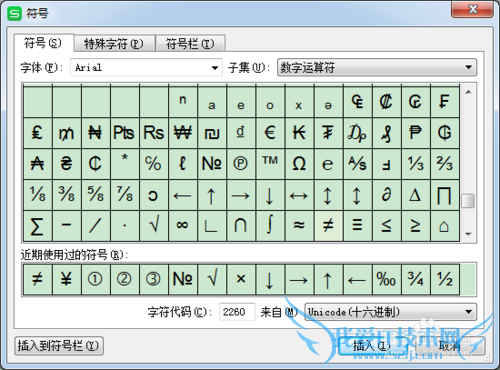Choose the partial derivative ∂ symbol

click(386, 195)
